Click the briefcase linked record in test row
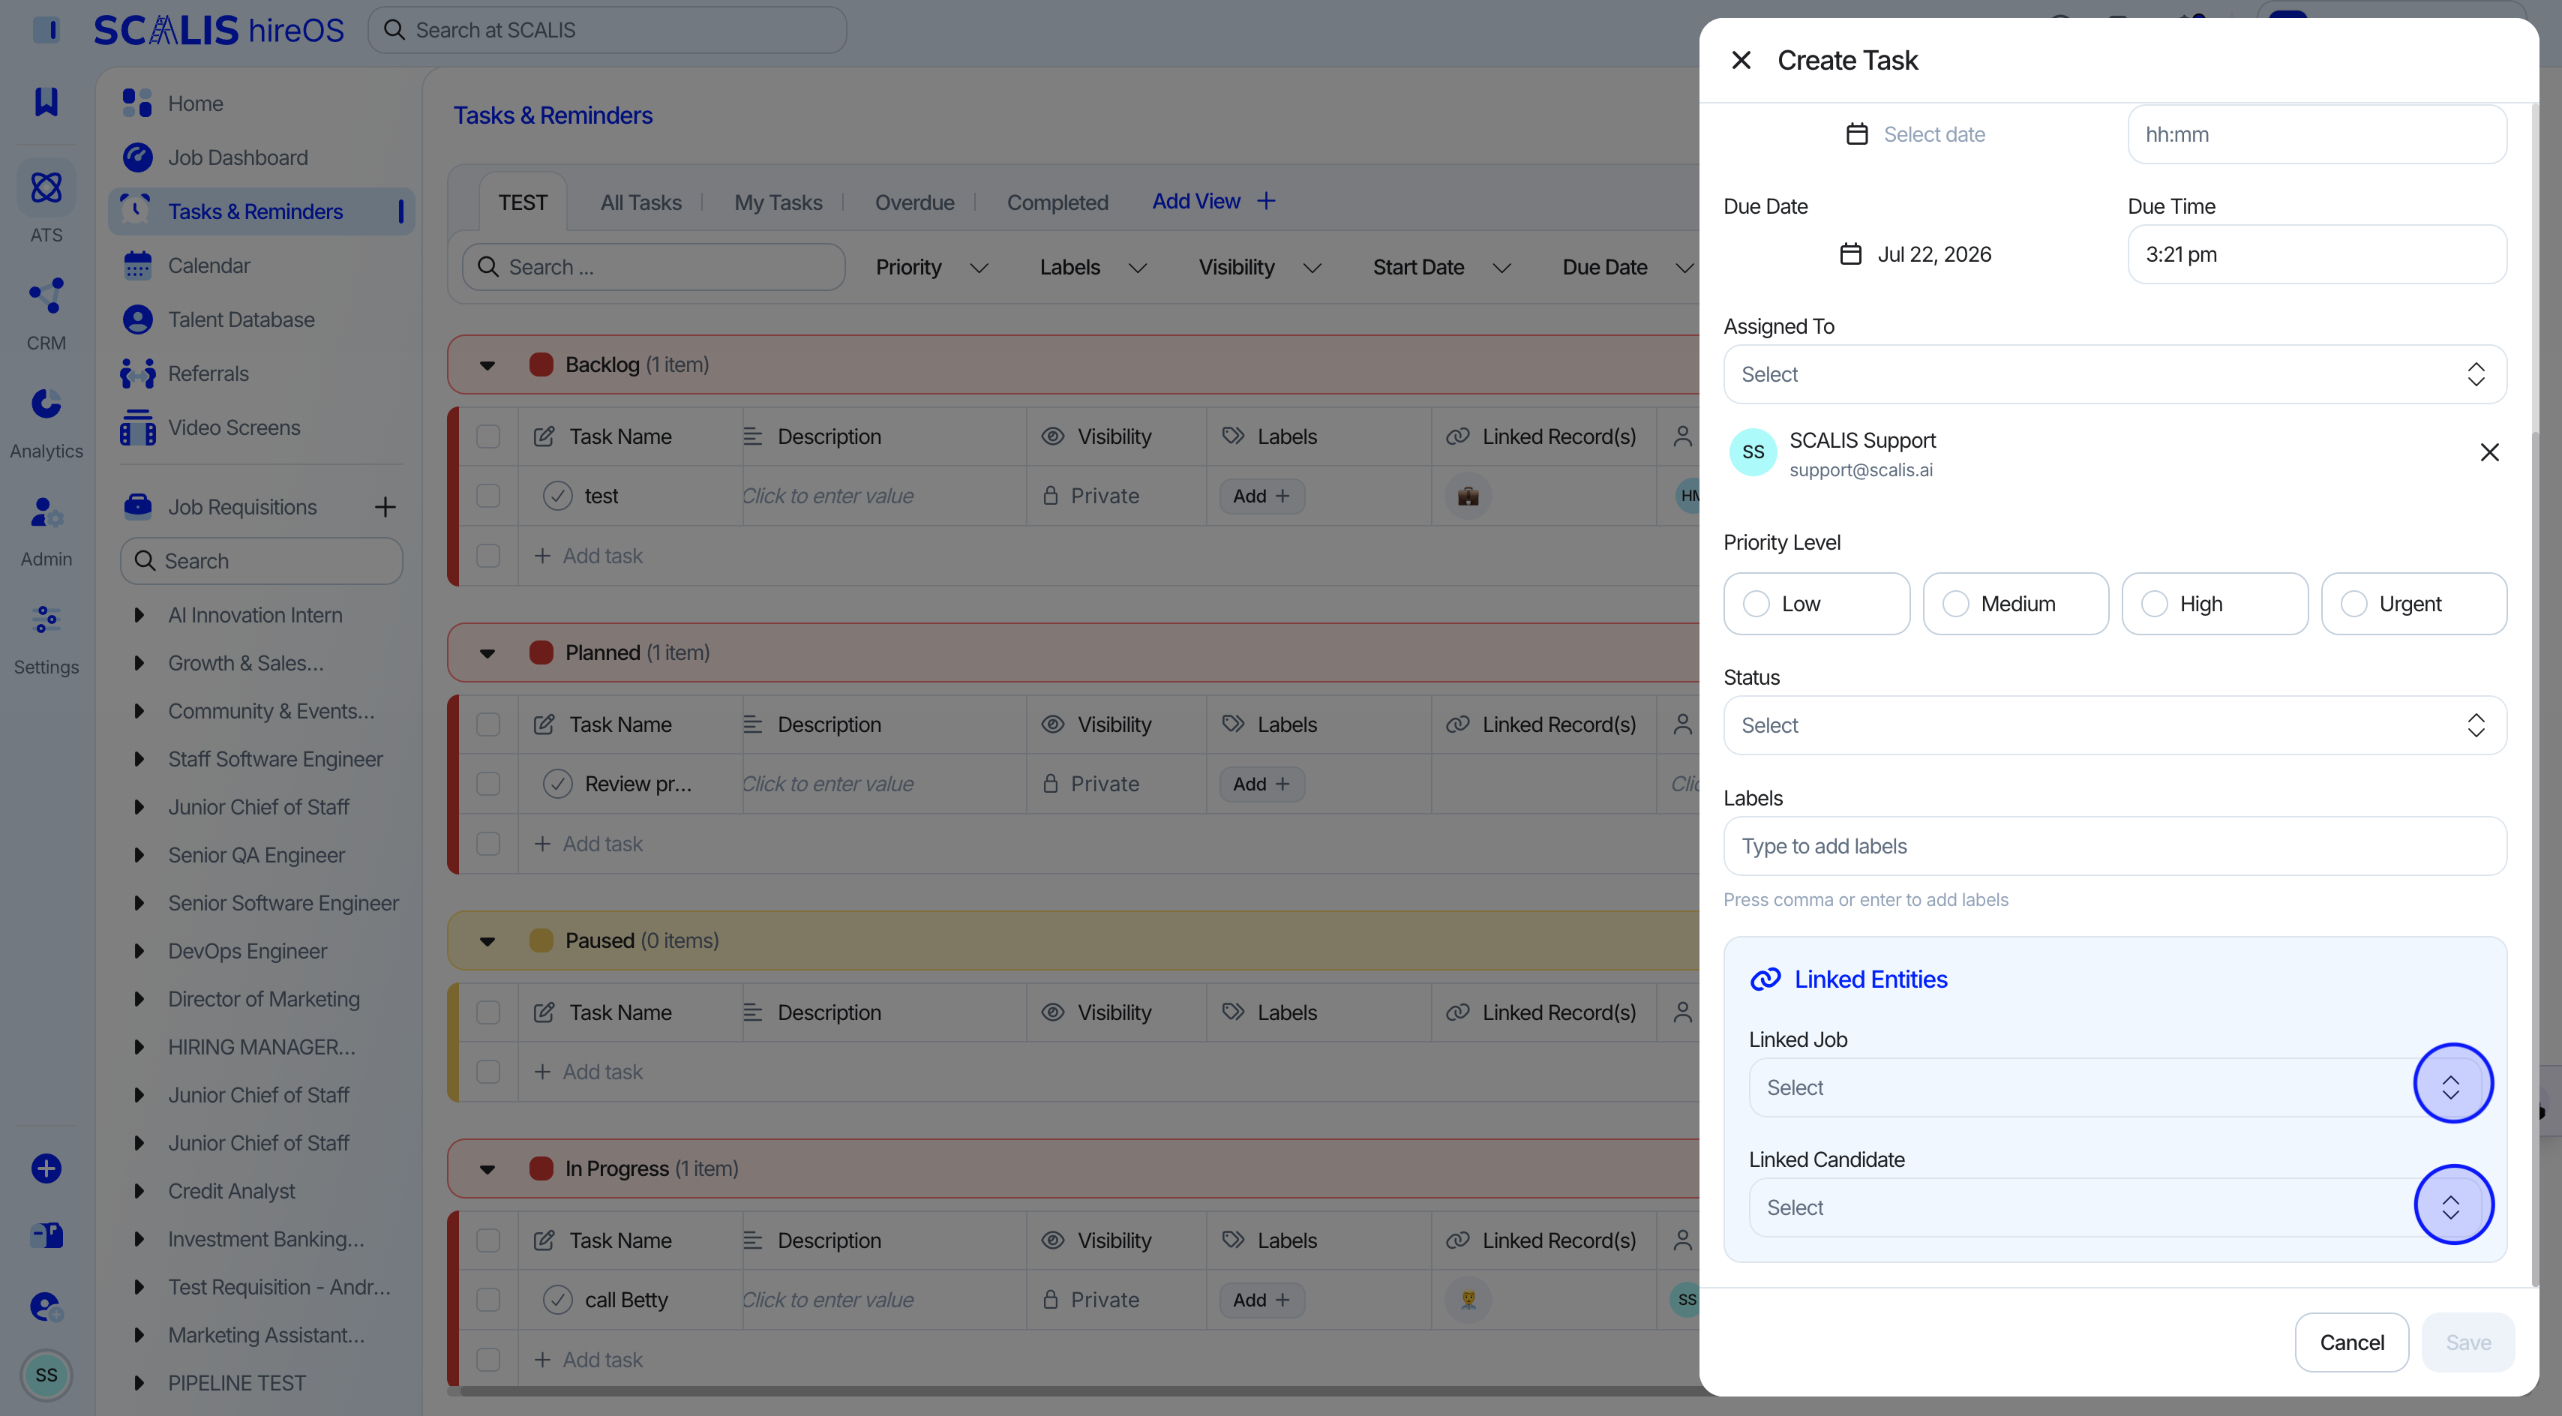The width and height of the screenshot is (2562, 1416). point(1467,495)
